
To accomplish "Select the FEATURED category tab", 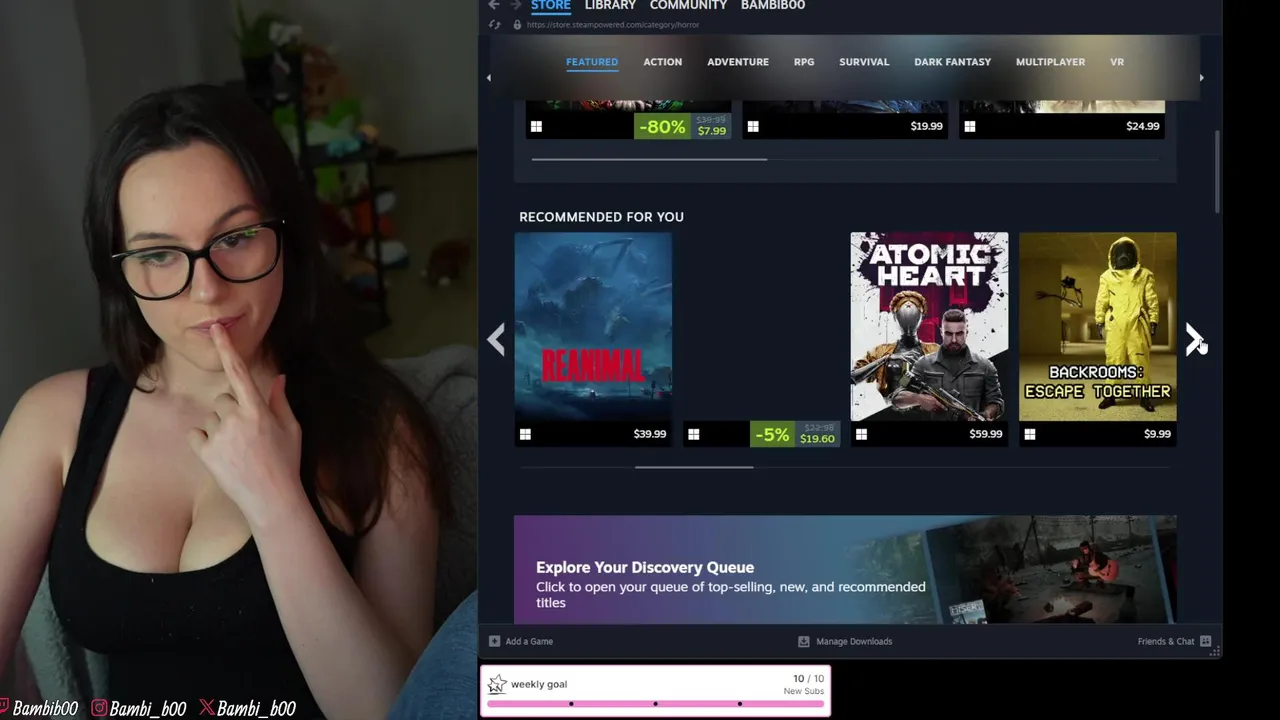I will point(592,62).
